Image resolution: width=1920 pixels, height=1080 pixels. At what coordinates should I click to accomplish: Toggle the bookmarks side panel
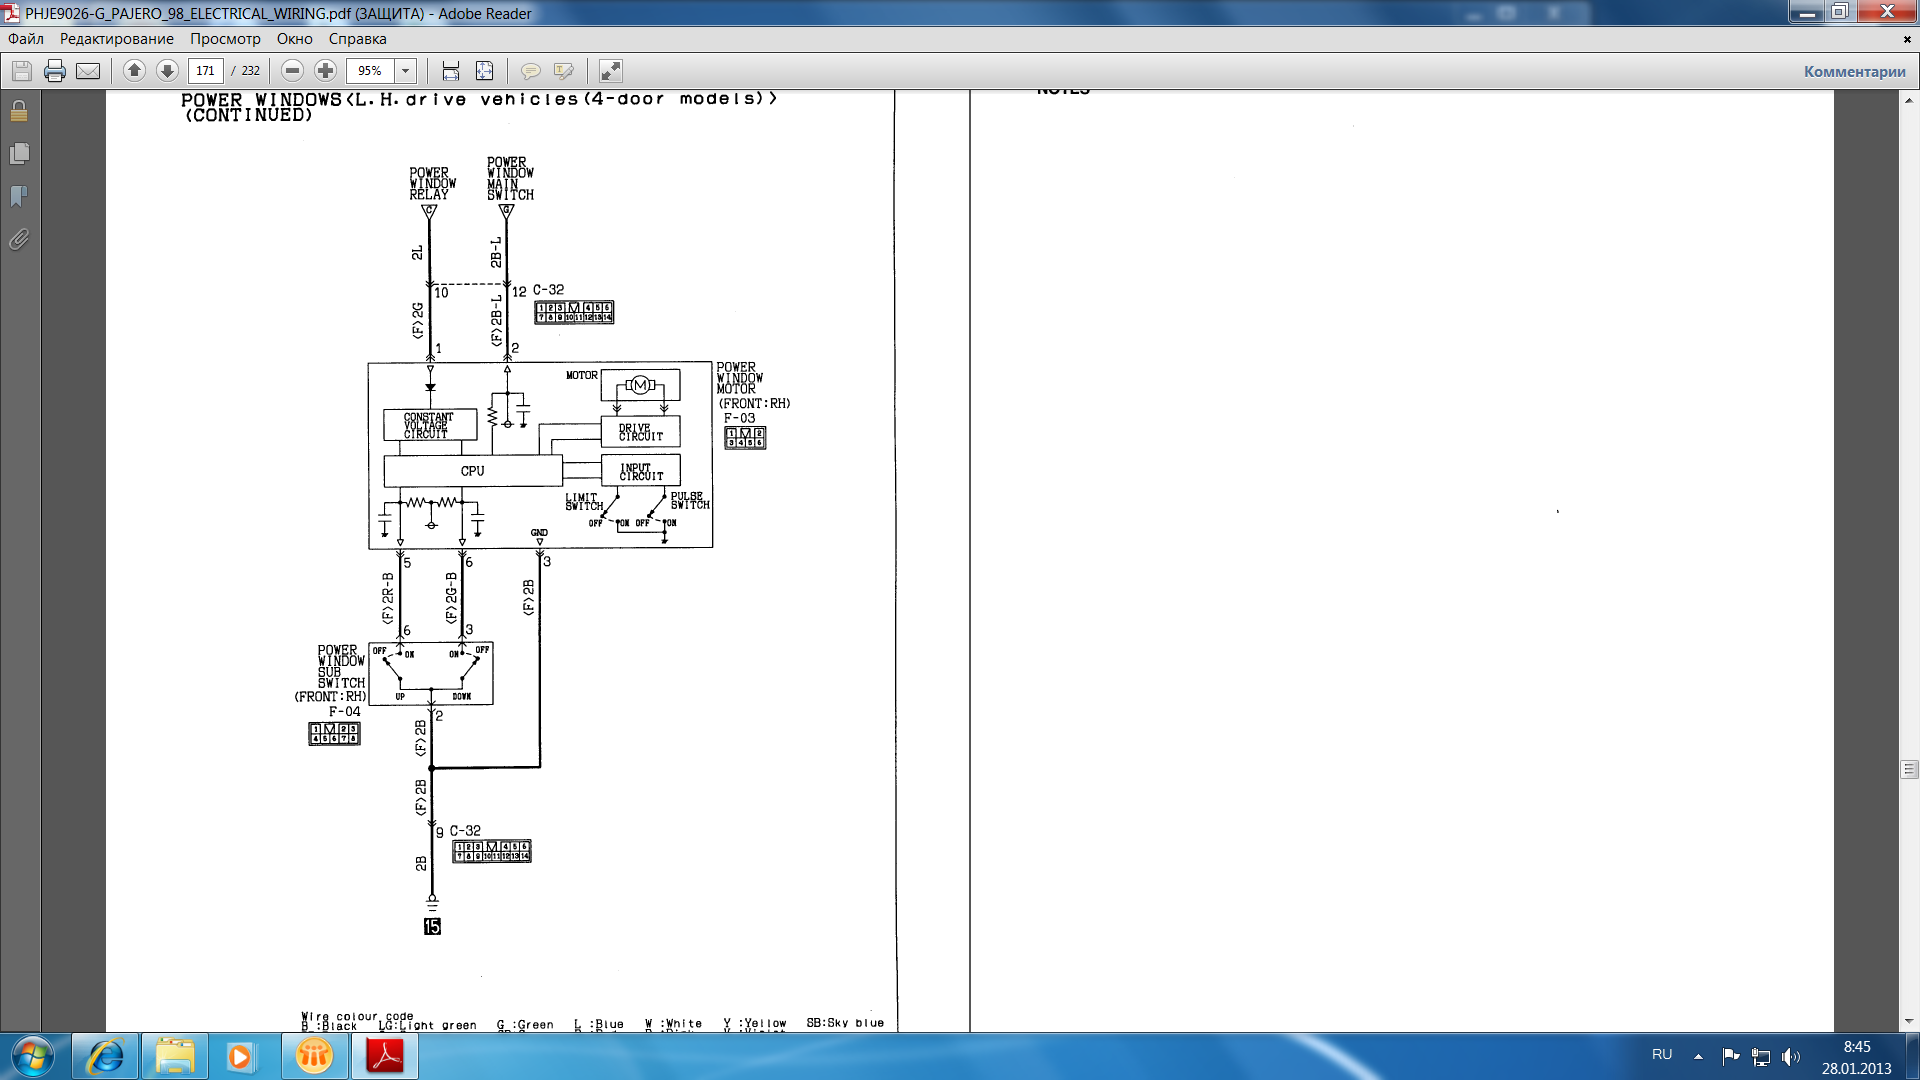pyautogui.click(x=19, y=196)
